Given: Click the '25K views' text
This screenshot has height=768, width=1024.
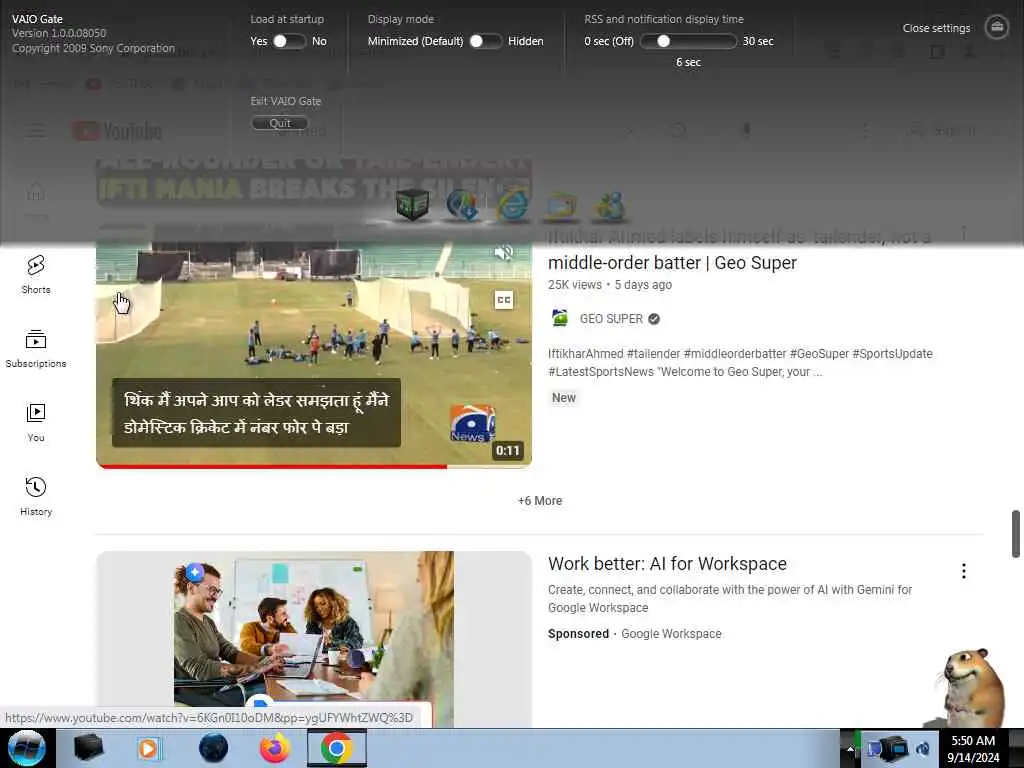Looking at the screenshot, I should tap(575, 285).
